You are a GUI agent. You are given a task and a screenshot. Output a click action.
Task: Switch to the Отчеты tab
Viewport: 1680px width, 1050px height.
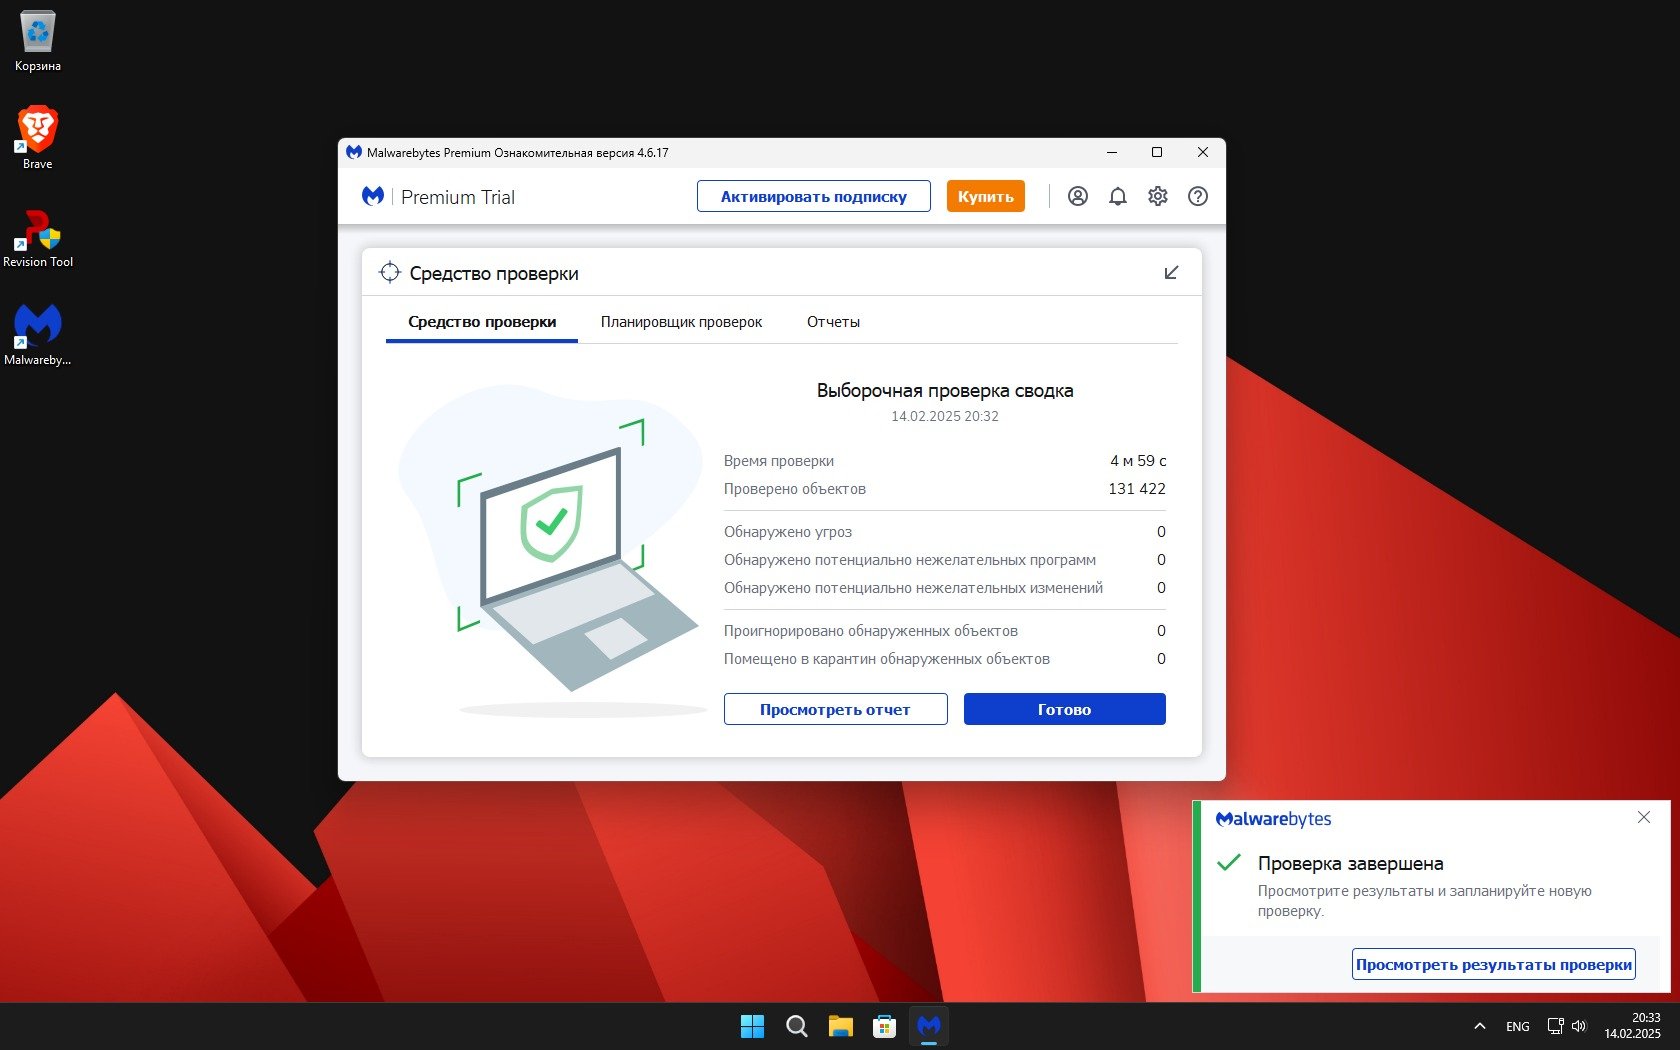(x=833, y=322)
